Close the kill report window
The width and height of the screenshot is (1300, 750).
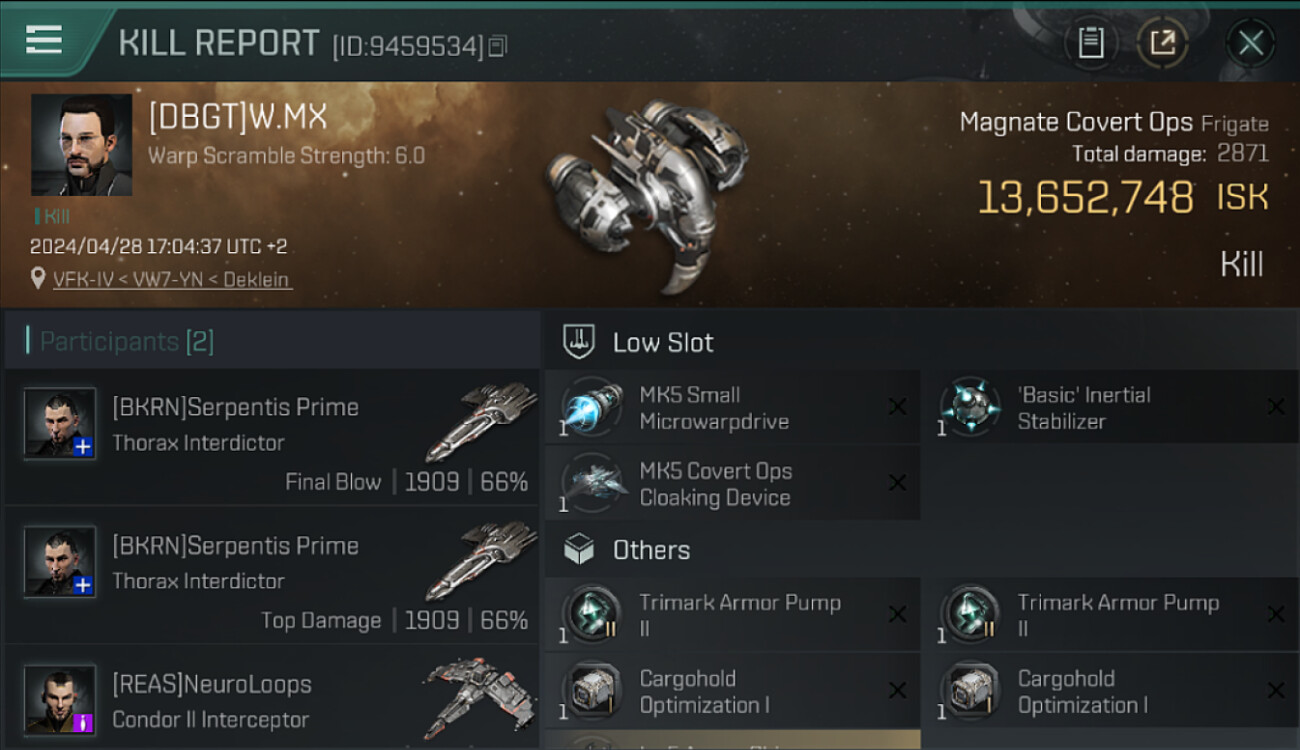[x=1250, y=43]
